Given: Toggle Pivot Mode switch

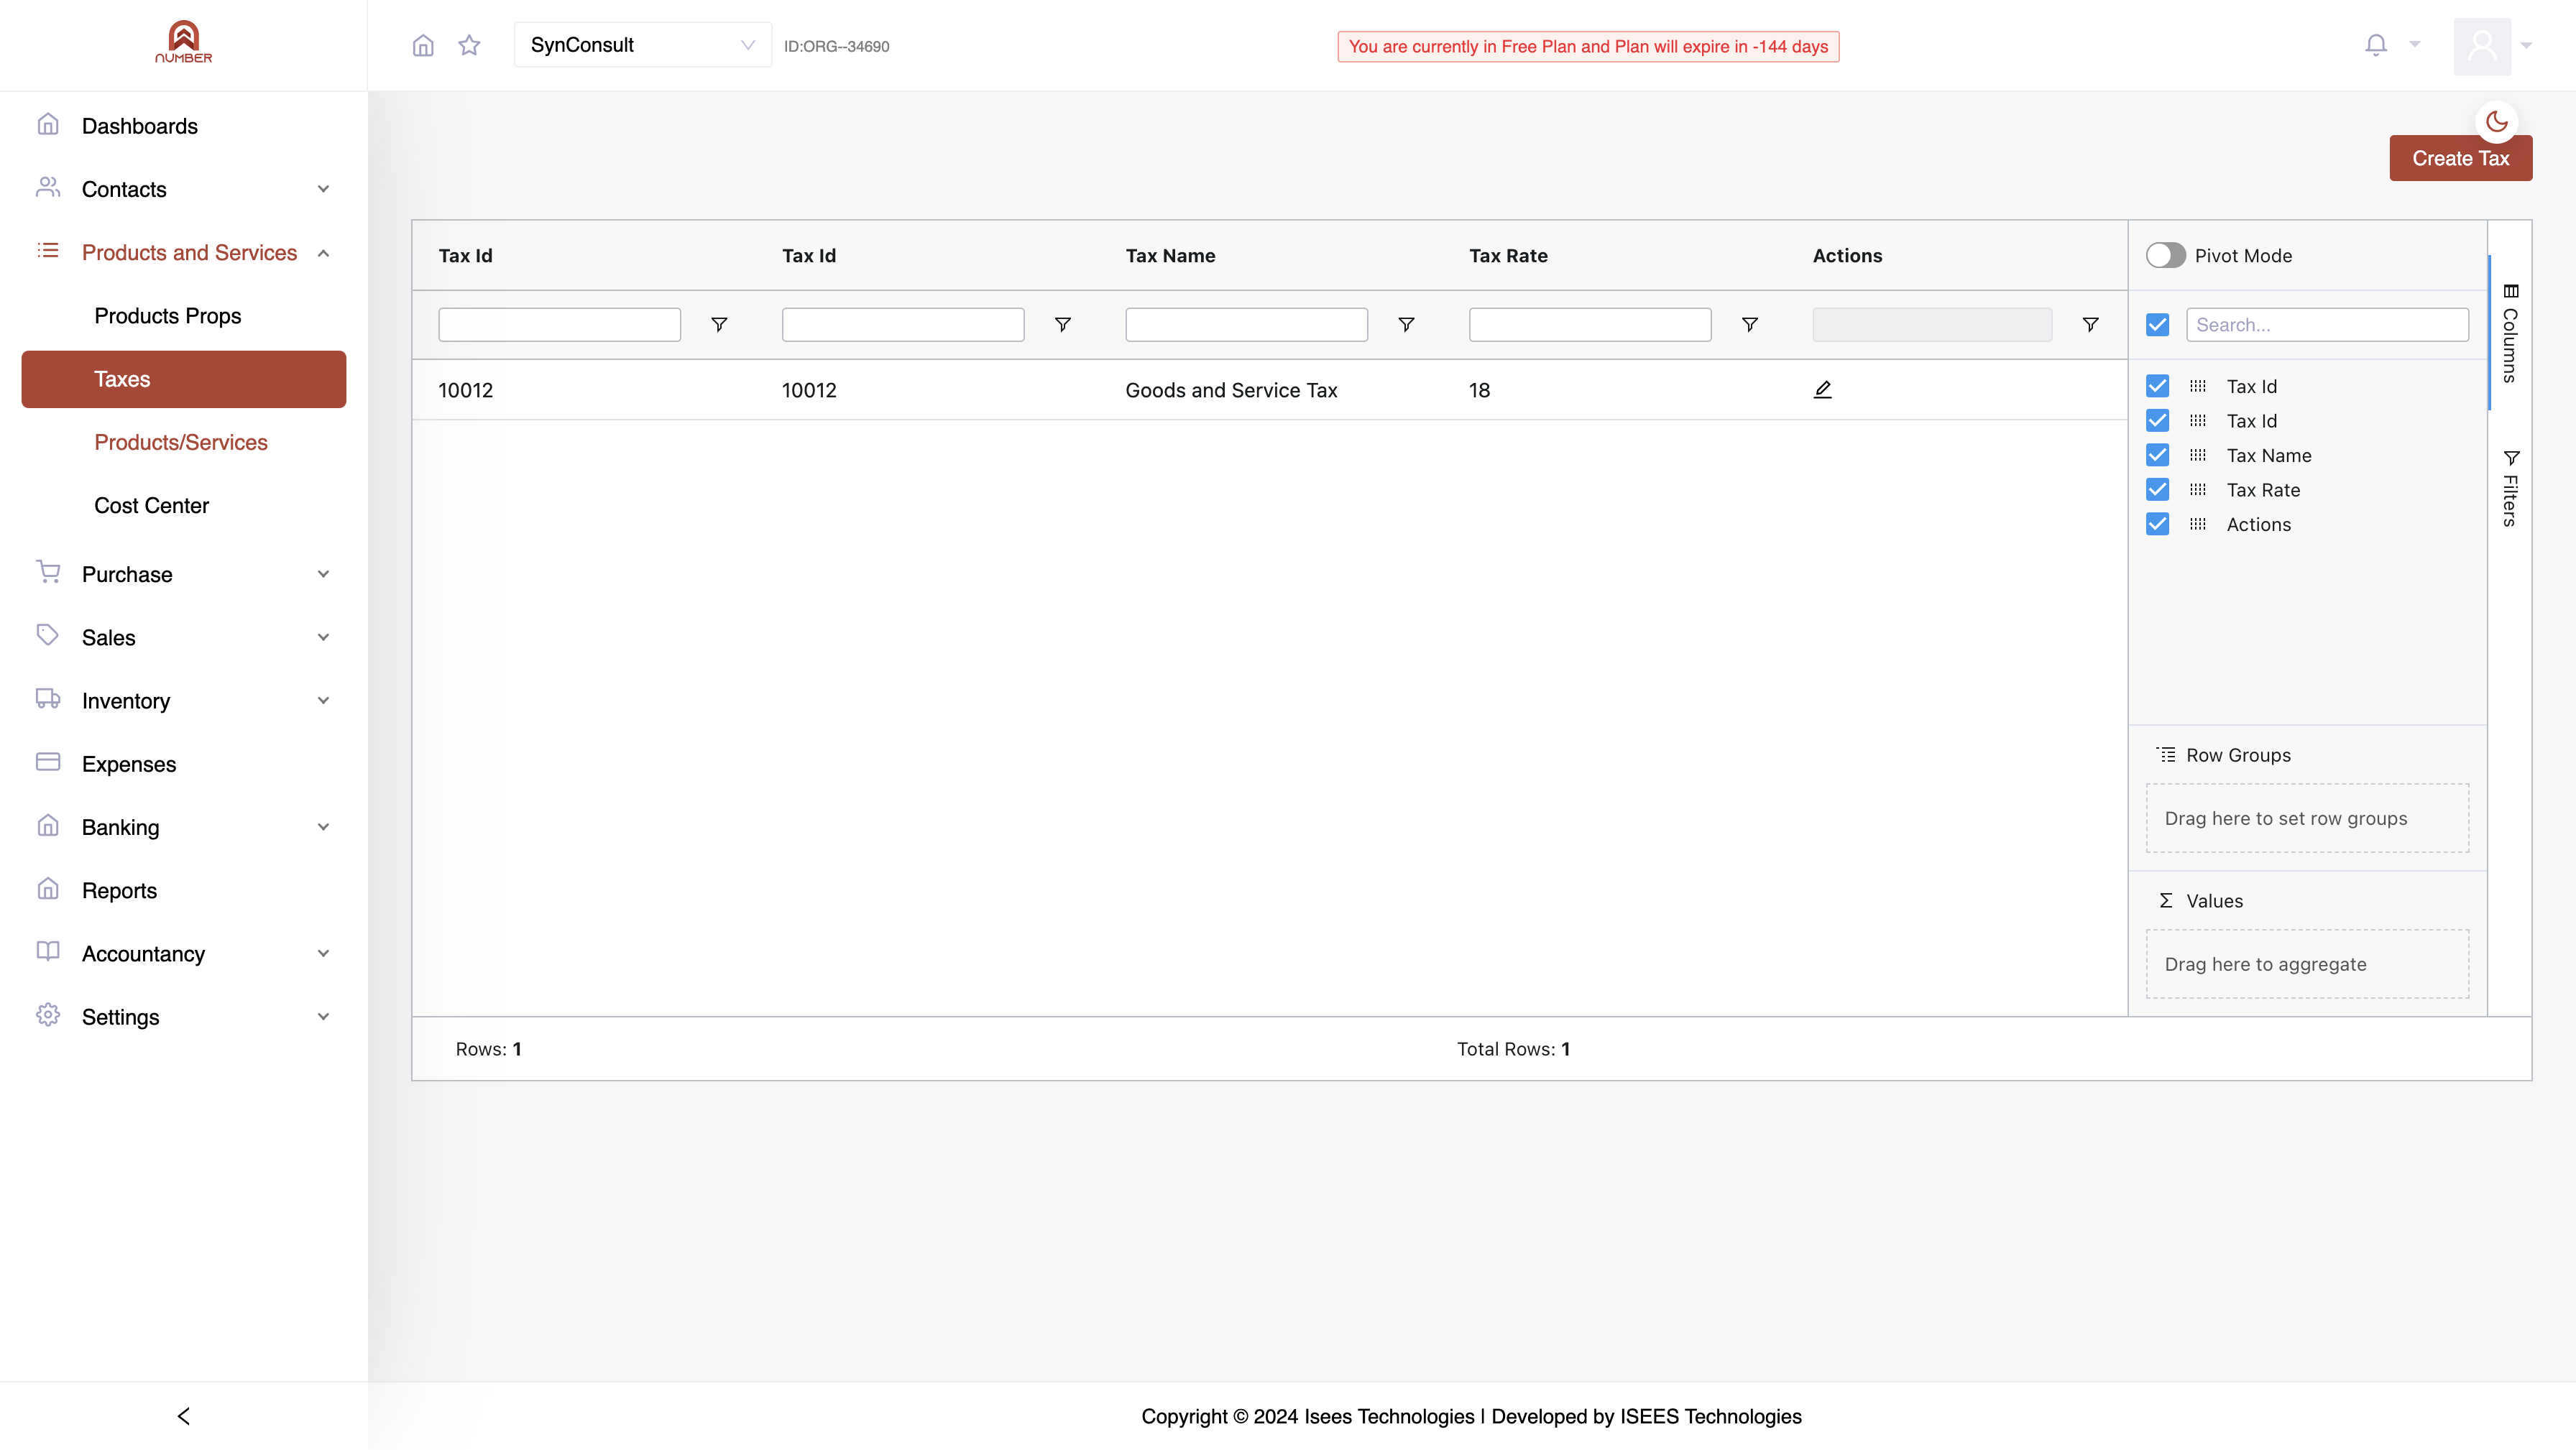Looking at the screenshot, I should pos(2166,255).
